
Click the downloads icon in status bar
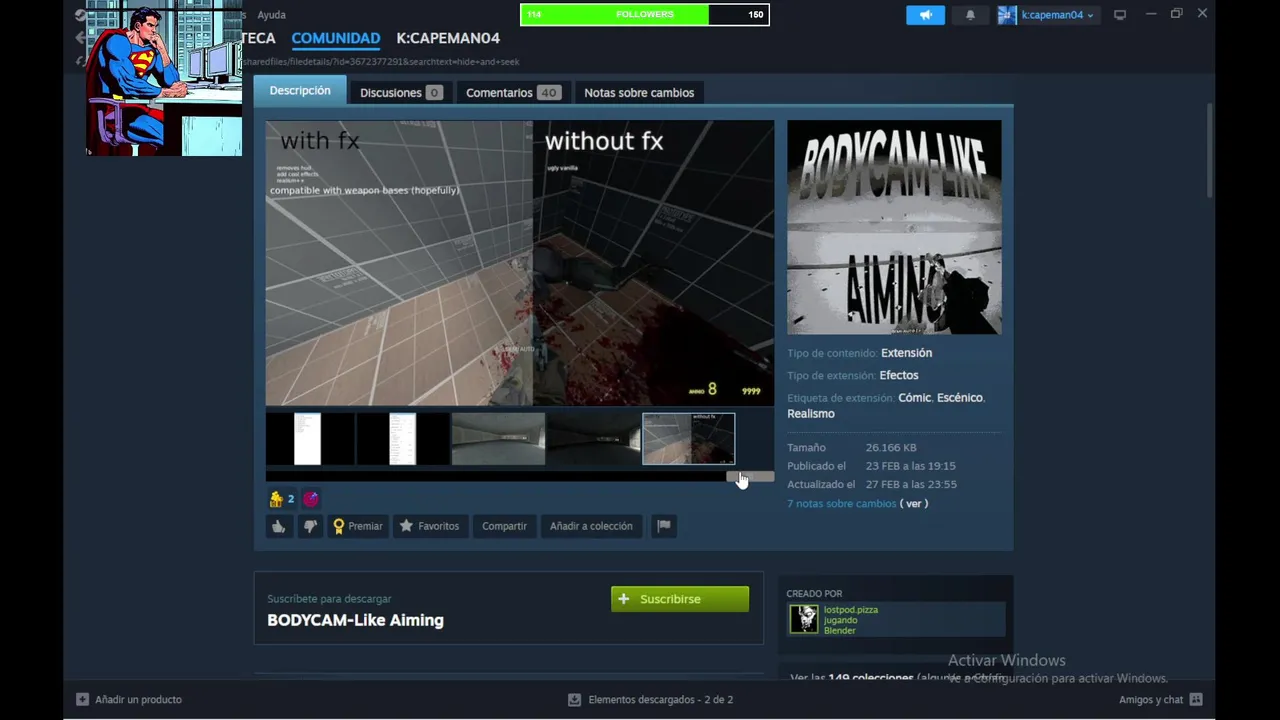(574, 700)
